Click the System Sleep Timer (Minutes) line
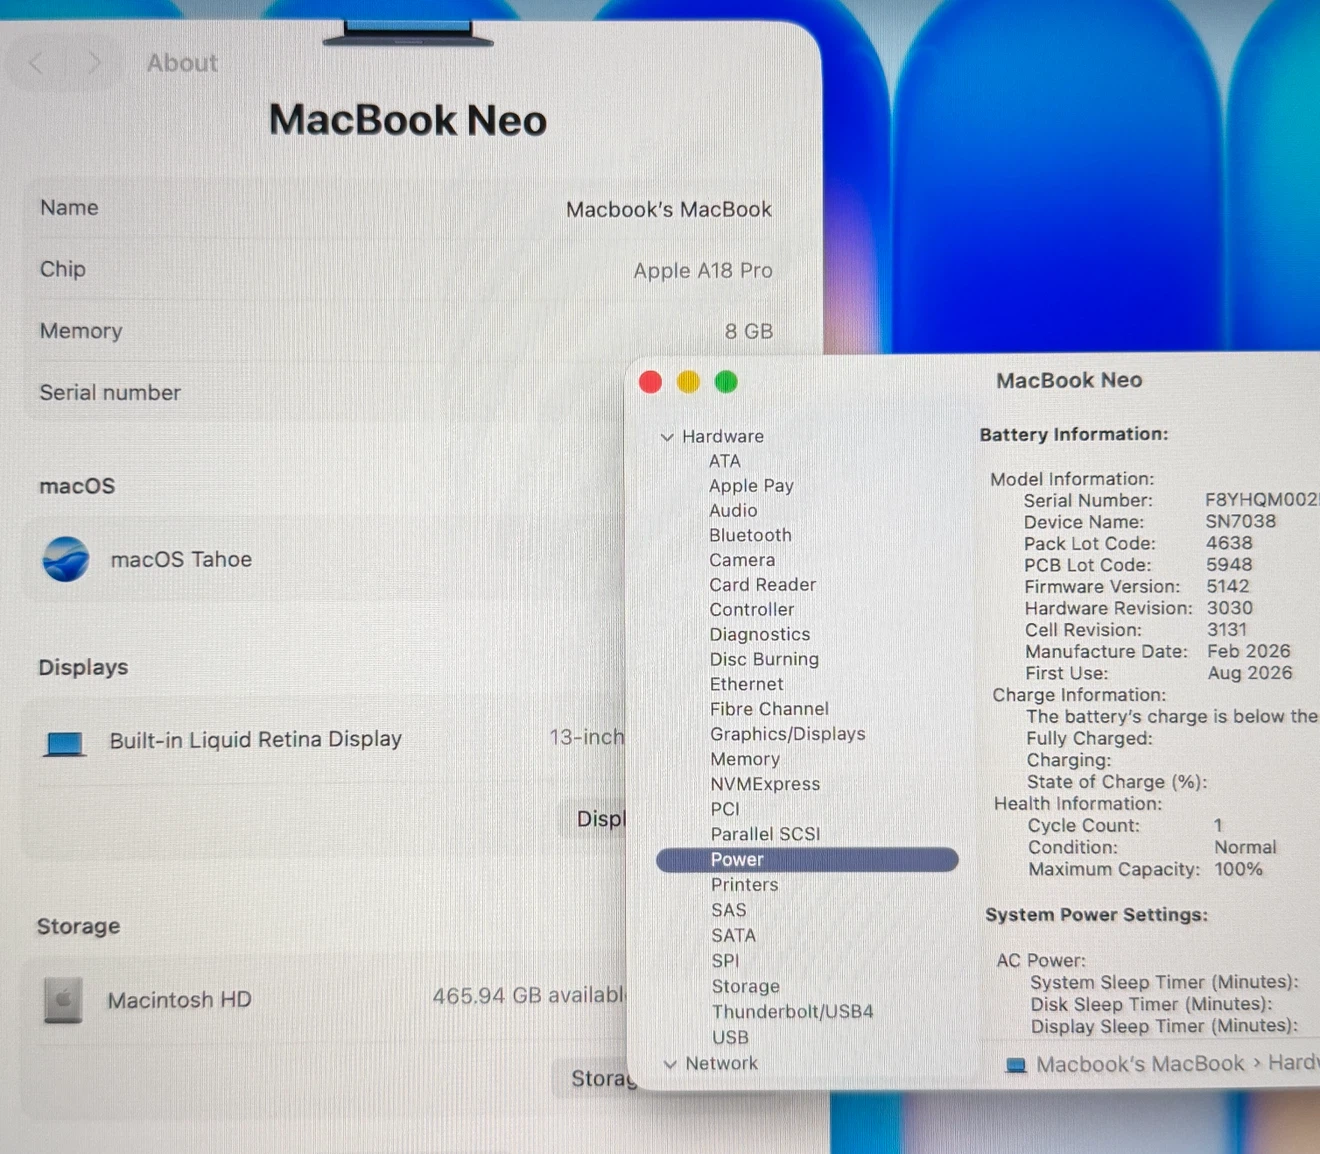Viewport: 1320px width, 1154px height. [x=1165, y=983]
